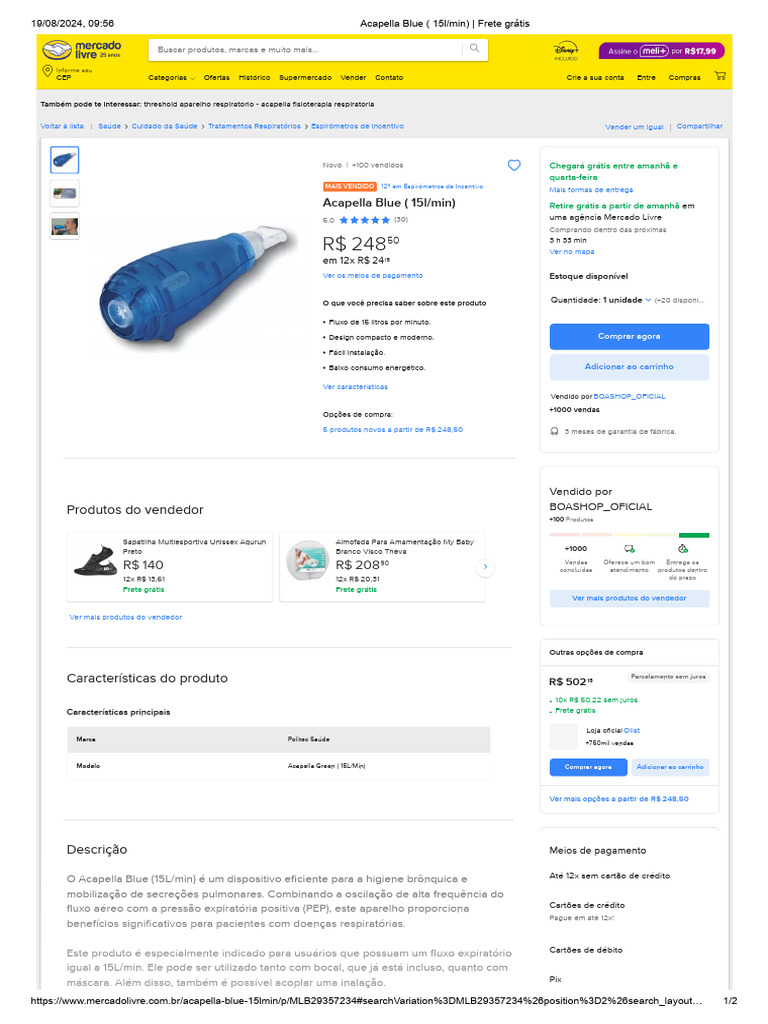Click the search magnifier icon
The image size is (768, 1024).
(474, 48)
